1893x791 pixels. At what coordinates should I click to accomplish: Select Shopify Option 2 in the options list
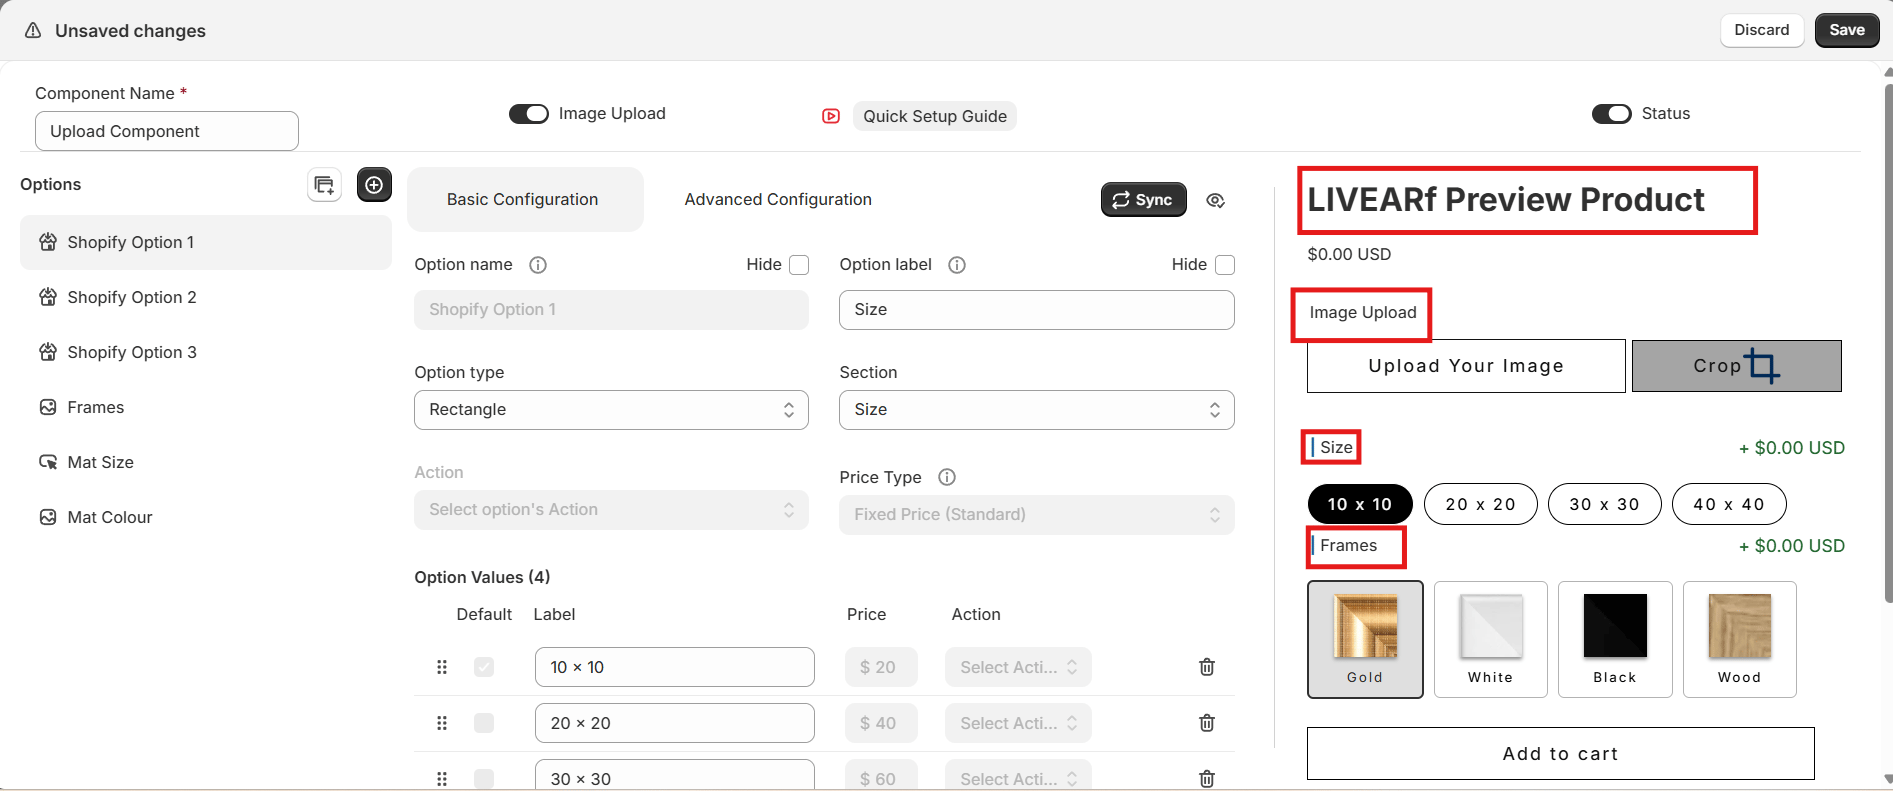205,297
